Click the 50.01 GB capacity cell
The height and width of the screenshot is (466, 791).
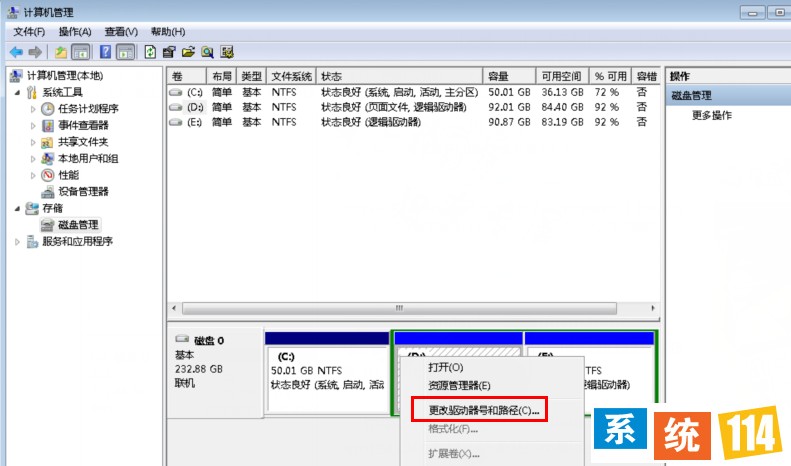point(509,93)
